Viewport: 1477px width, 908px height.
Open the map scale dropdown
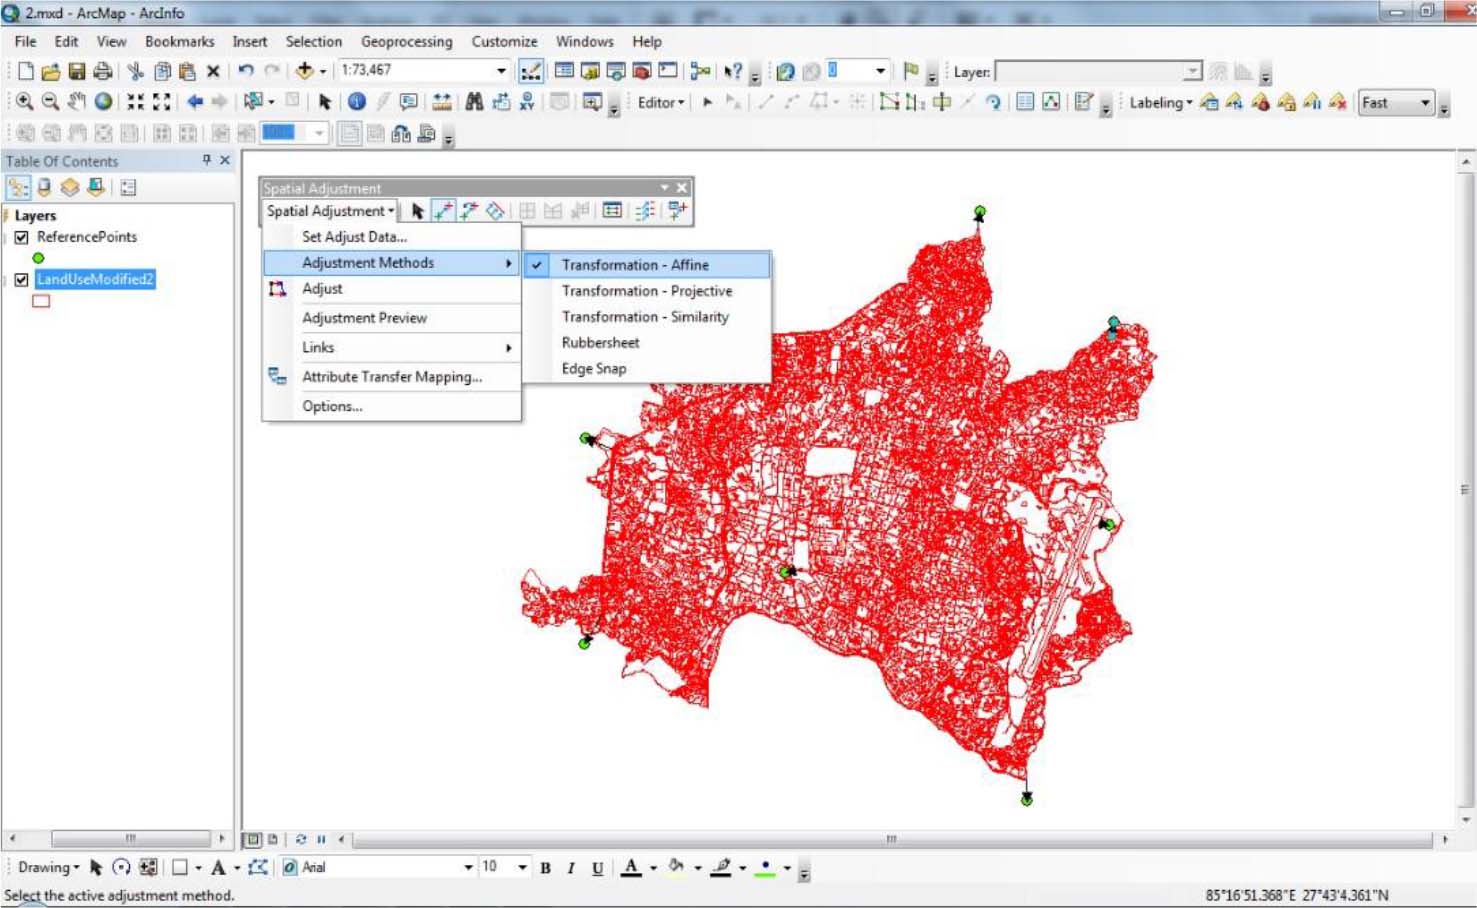(501, 71)
